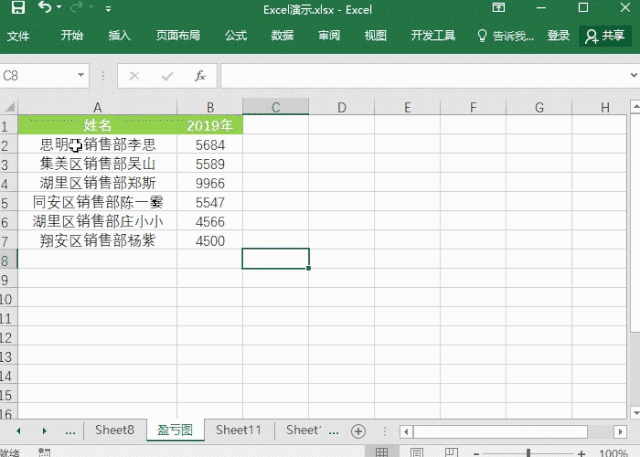Select column C header
640x457 pixels.
[x=276, y=107]
